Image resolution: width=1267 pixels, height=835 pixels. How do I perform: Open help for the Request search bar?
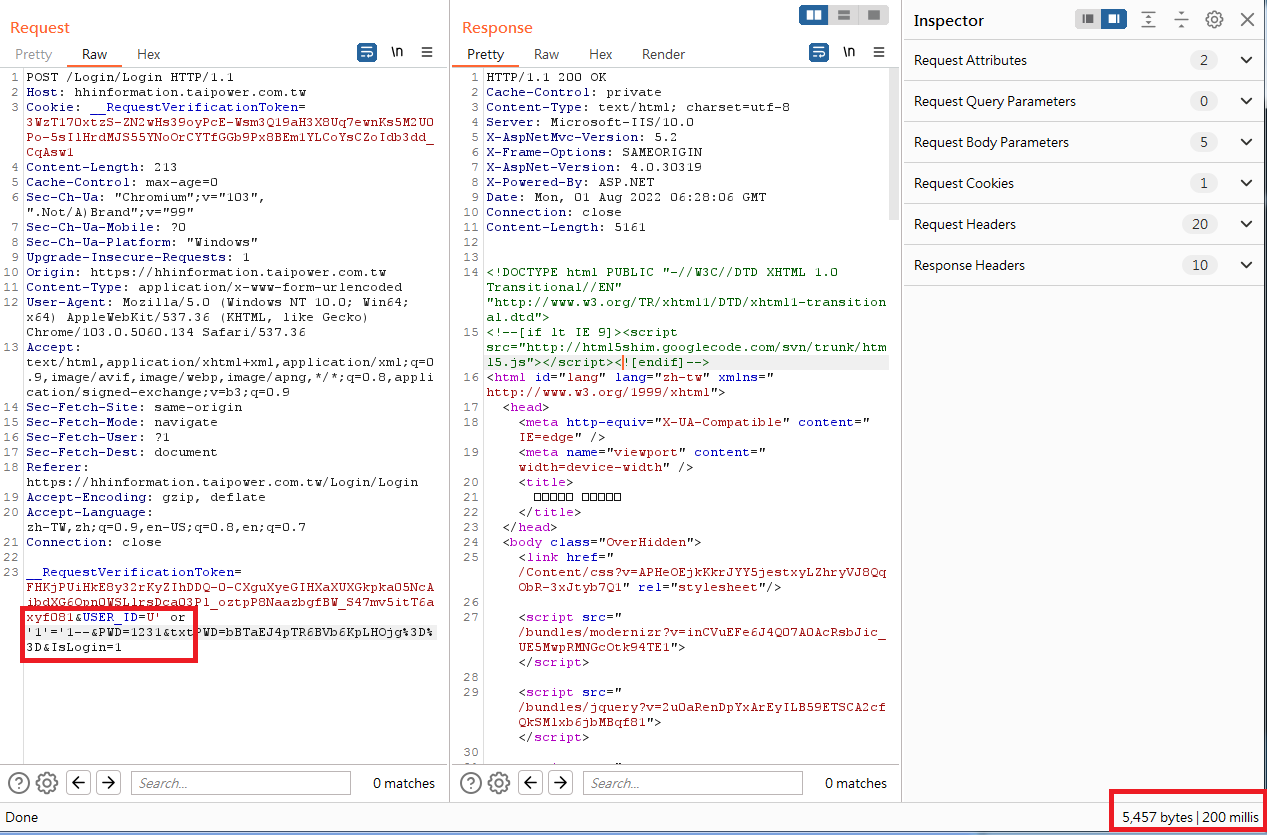[x=19, y=783]
